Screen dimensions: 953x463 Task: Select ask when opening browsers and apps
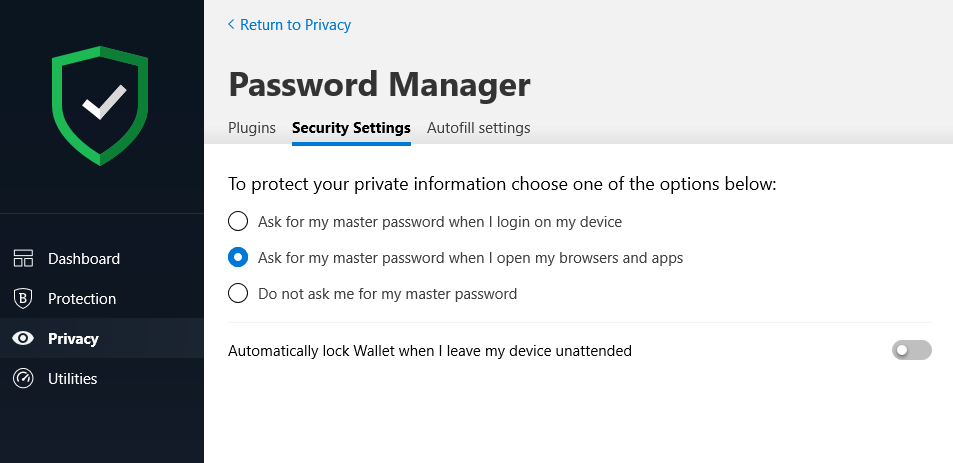(238, 258)
